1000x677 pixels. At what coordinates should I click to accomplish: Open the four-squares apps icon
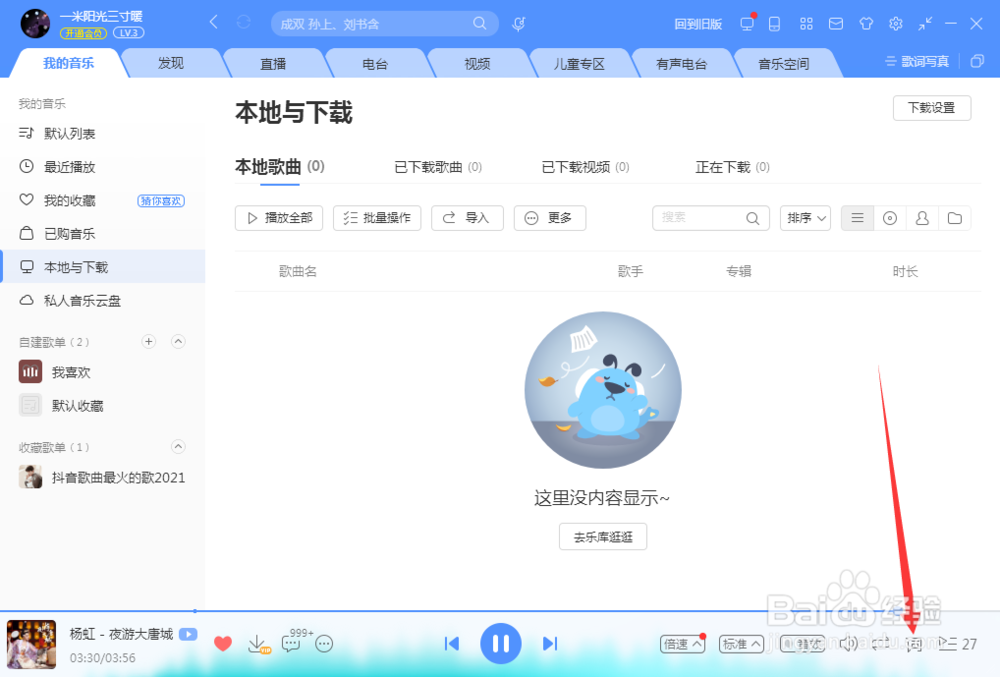806,24
